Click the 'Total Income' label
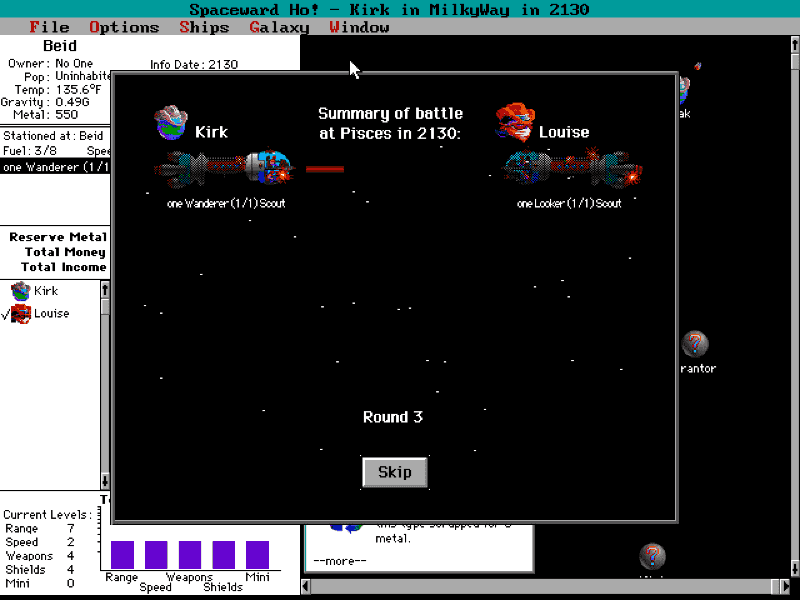The height and width of the screenshot is (600, 800). 63,267
